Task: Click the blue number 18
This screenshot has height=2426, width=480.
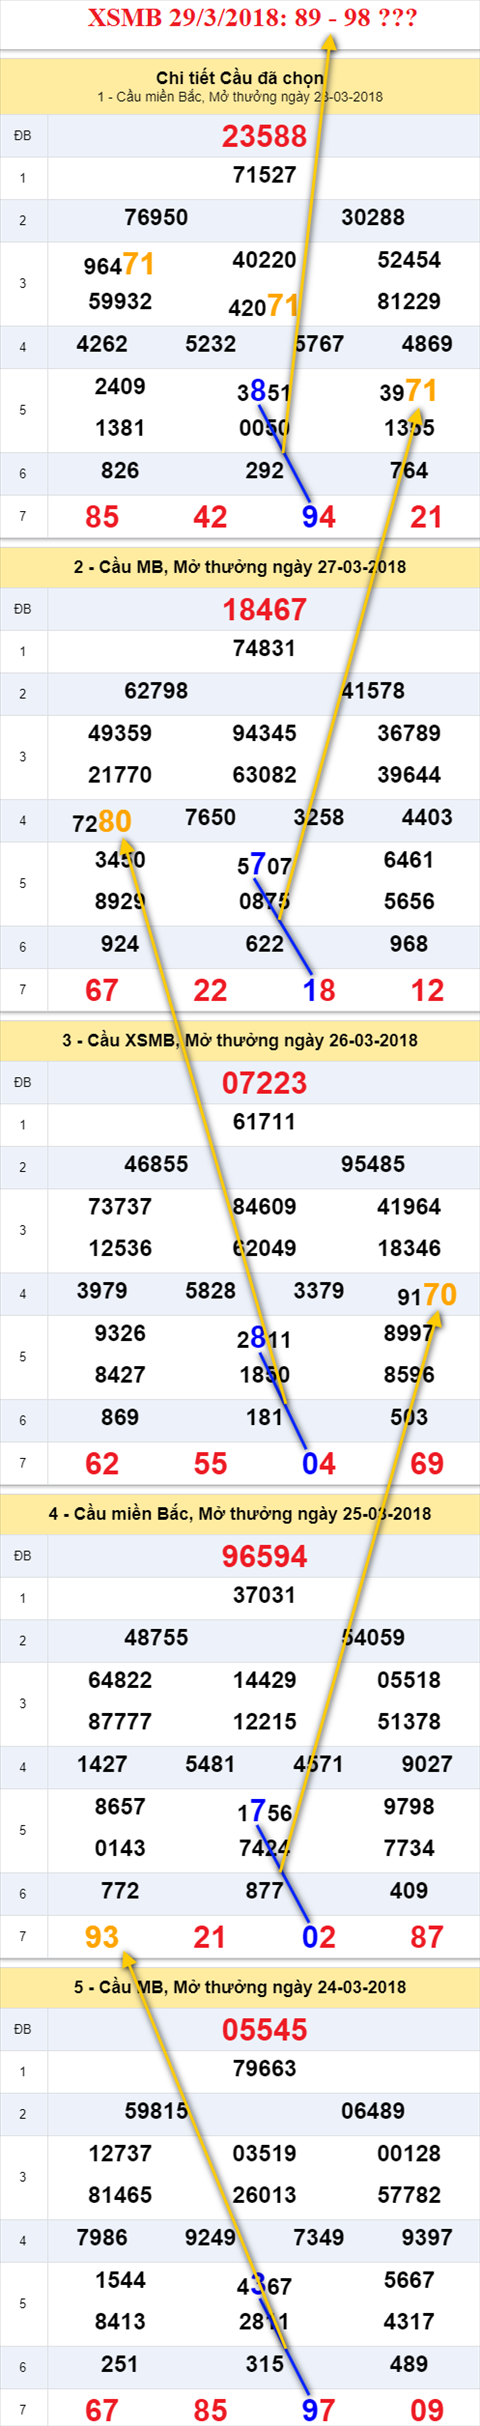Action: [x=319, y=990]
